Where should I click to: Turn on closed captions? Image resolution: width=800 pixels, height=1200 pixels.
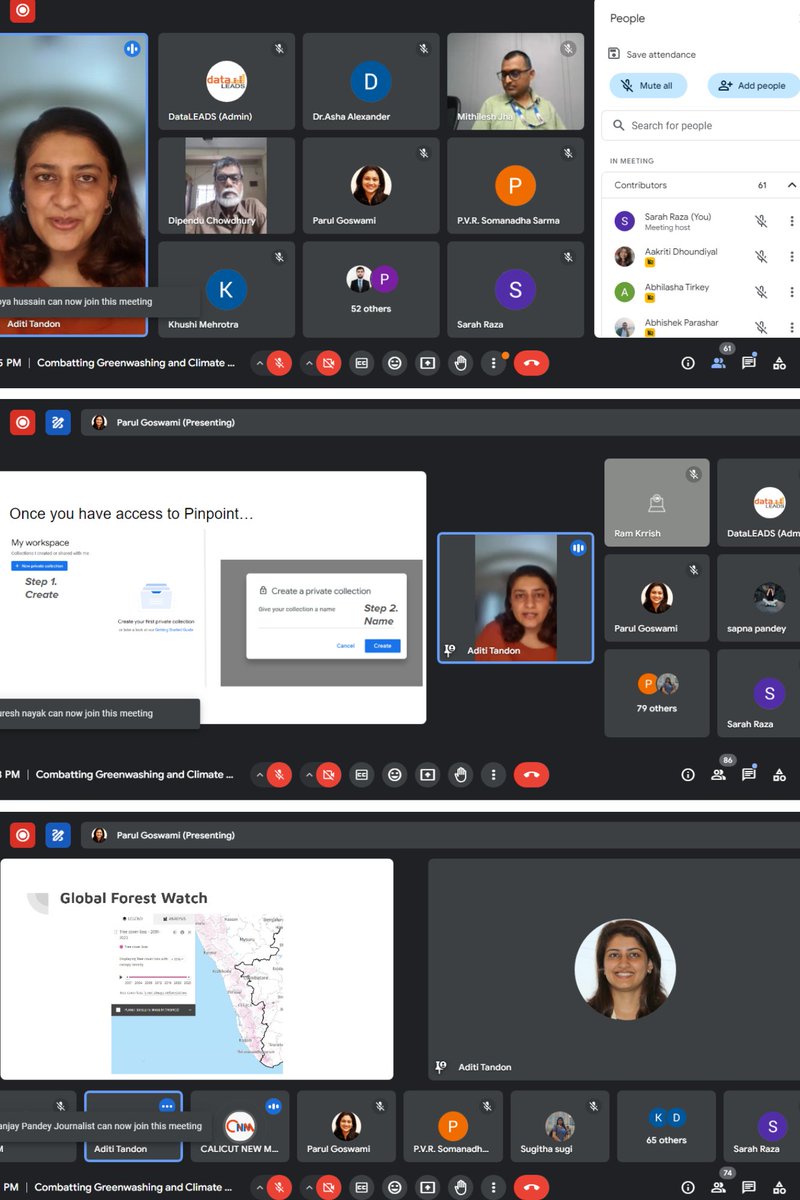tap(361, 363)
